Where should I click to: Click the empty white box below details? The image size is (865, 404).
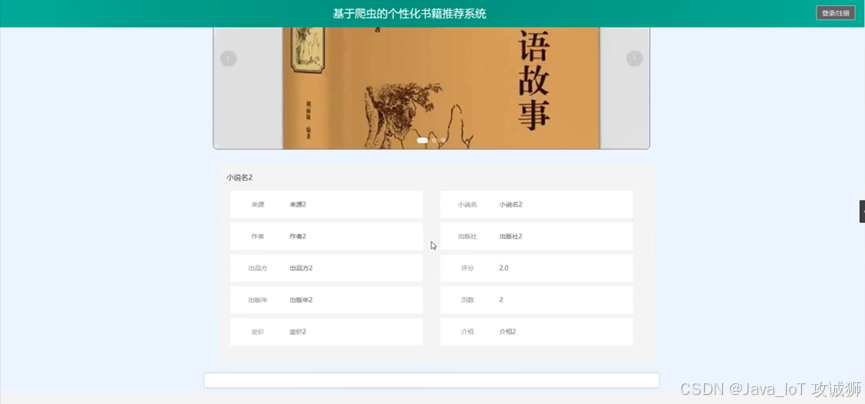pyautogui.click(x=431, y=380)
